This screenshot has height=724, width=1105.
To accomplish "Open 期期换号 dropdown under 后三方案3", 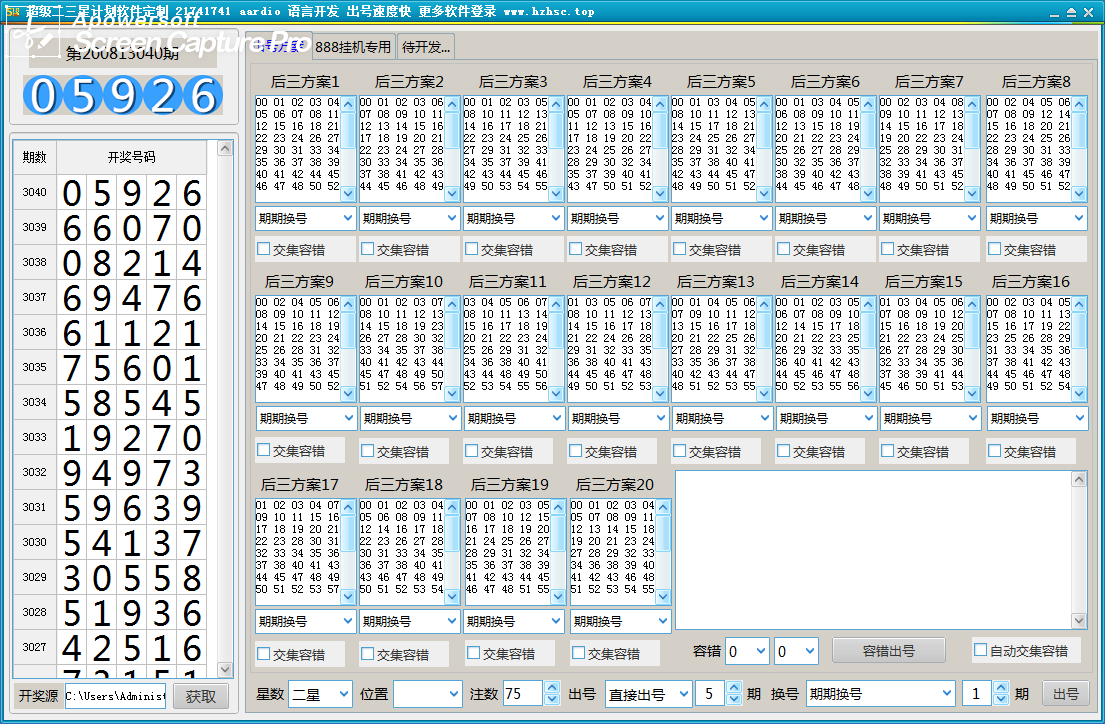I will tap(513, 219).
